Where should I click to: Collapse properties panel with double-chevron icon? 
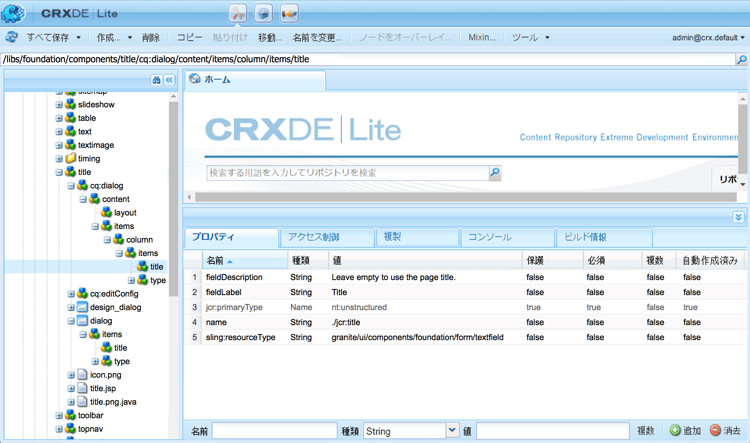pyautogui.click(x=738, y=217)
